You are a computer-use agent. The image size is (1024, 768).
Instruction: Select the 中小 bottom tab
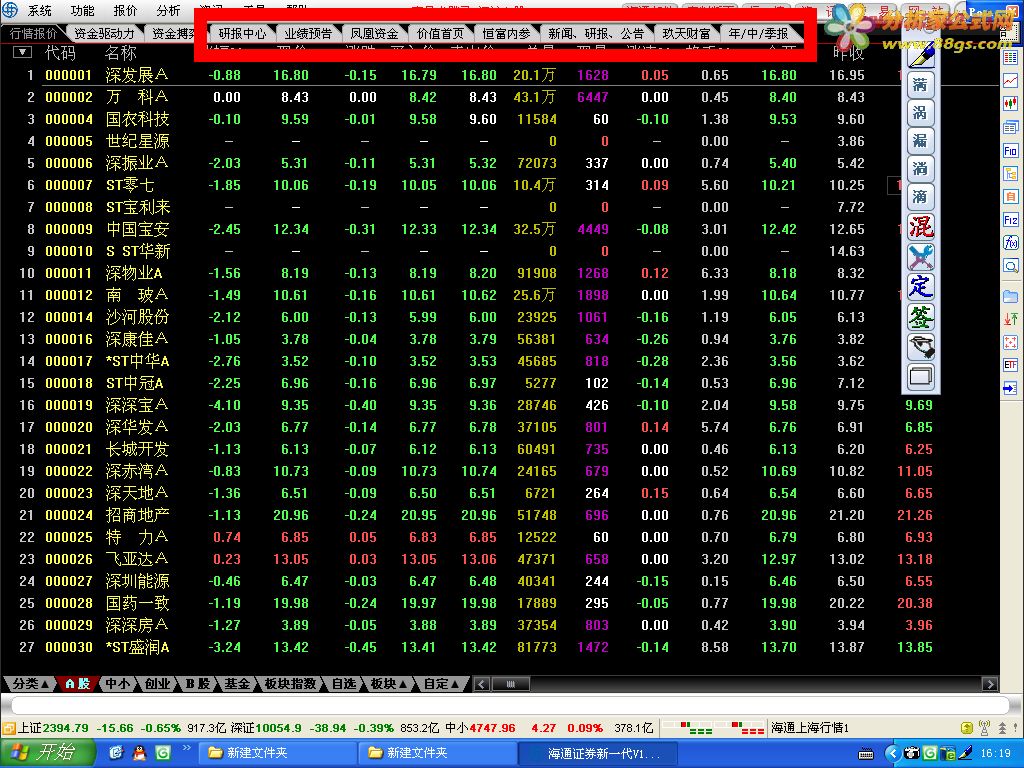[x=118, y=684]
